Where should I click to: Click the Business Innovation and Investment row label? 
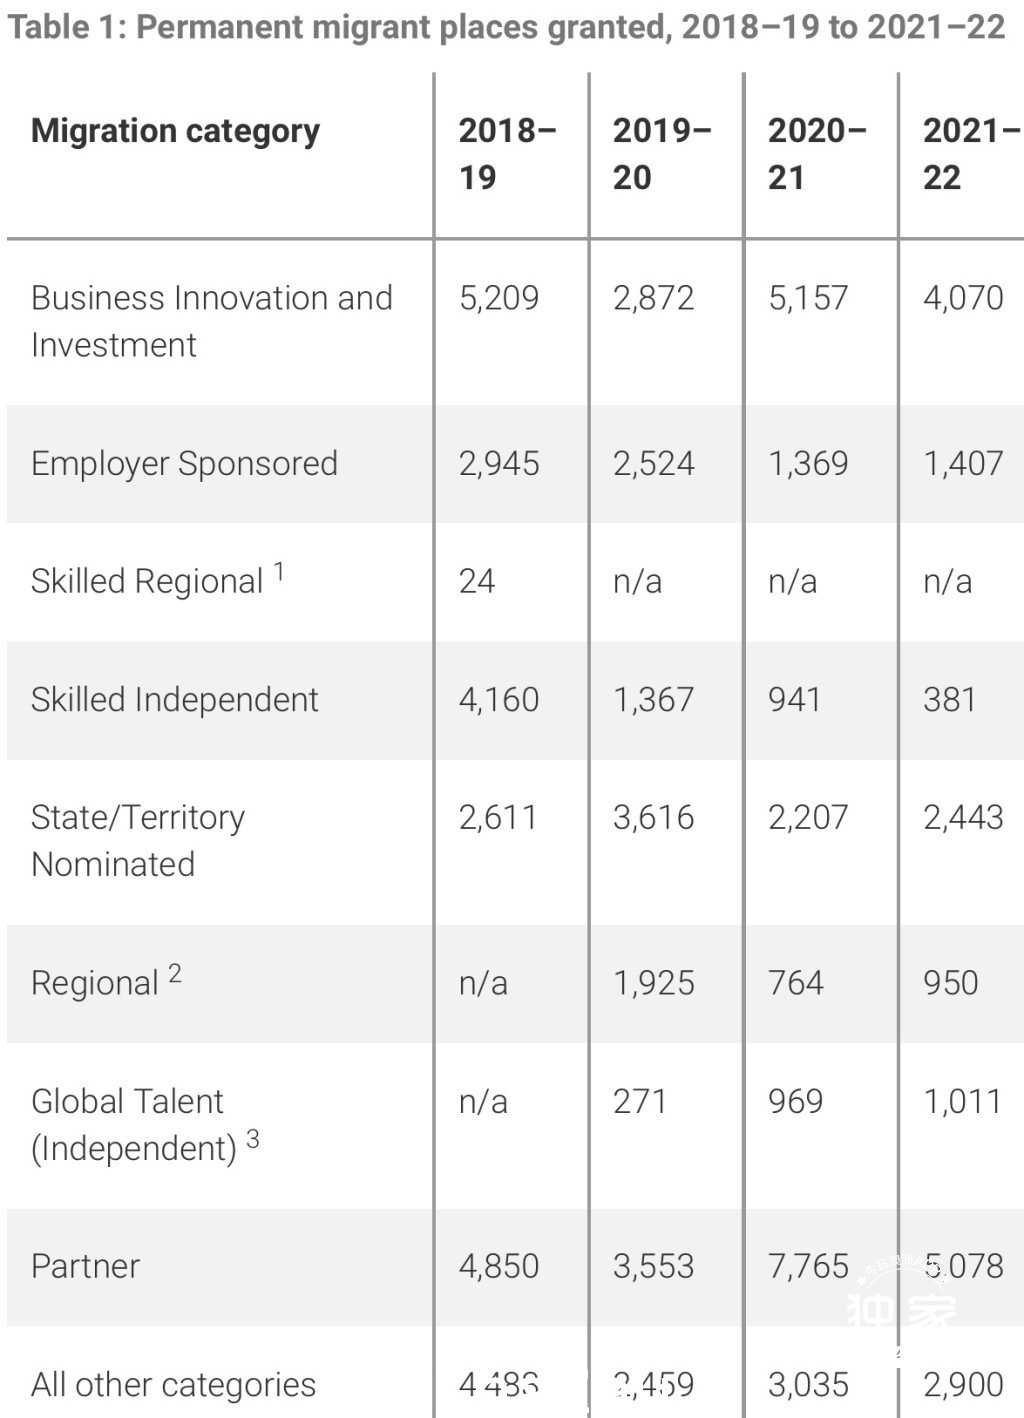pyautogui.click(x=212, y=321)
